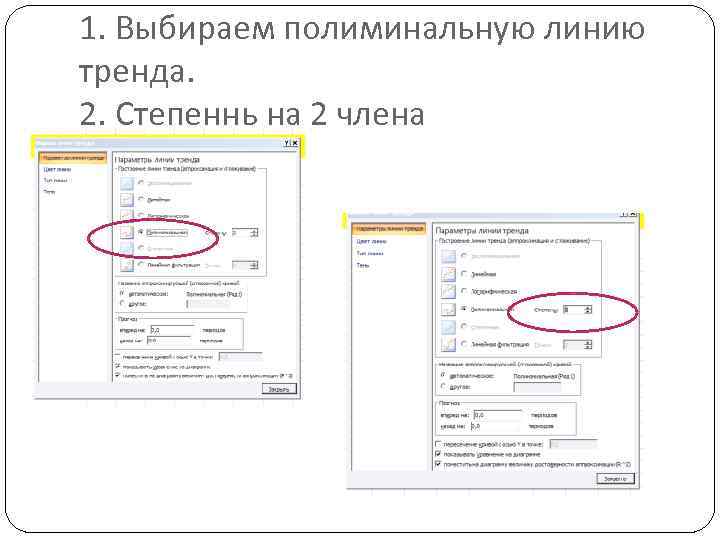The height and width of the screenshot is (540, 720).
Task: Adjust Степень spinner arrows in right dialog
Action: [588, 309]
